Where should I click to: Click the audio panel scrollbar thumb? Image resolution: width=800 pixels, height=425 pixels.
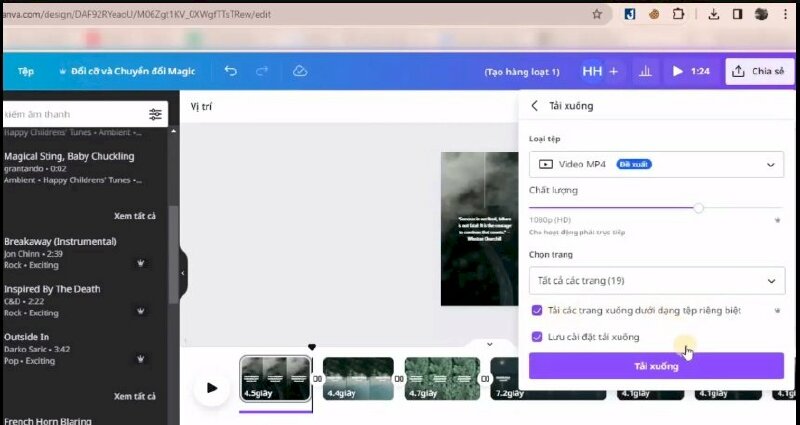pos(173,254)
